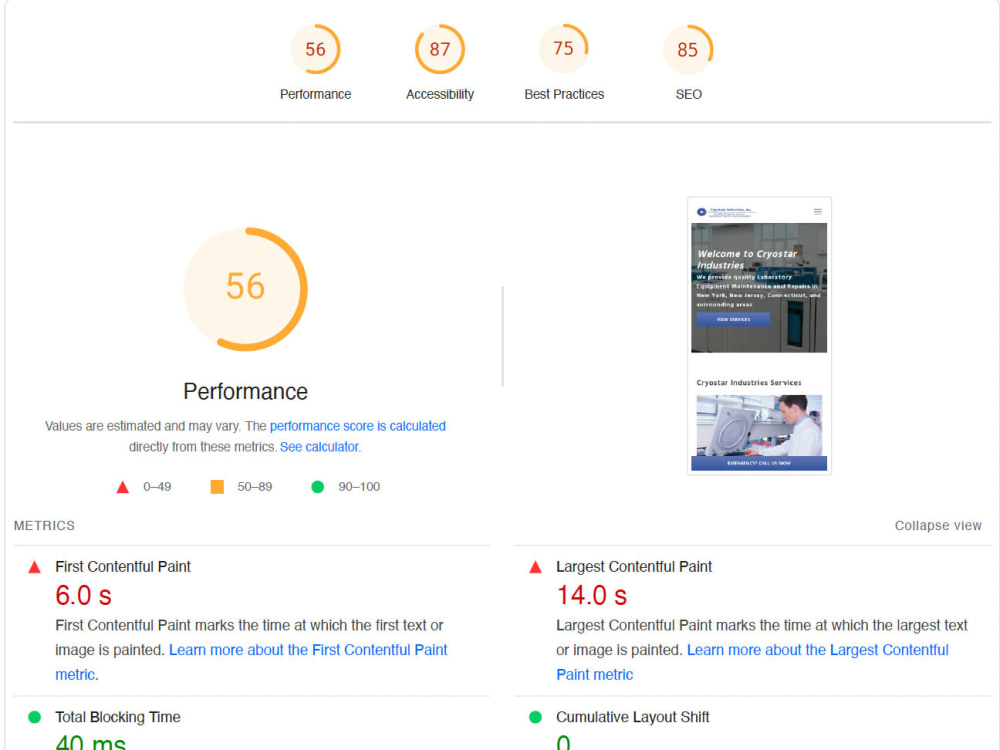This screenshot has width=1000, height=750.
Task: Click the '14.0 s' value
Action: (x=592, y=596)
